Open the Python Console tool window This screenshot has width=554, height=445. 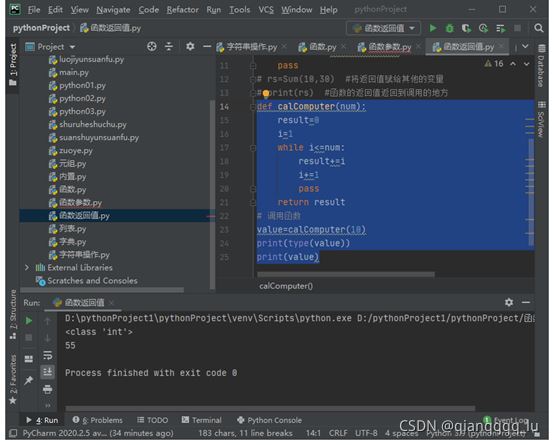click(269, 420)
